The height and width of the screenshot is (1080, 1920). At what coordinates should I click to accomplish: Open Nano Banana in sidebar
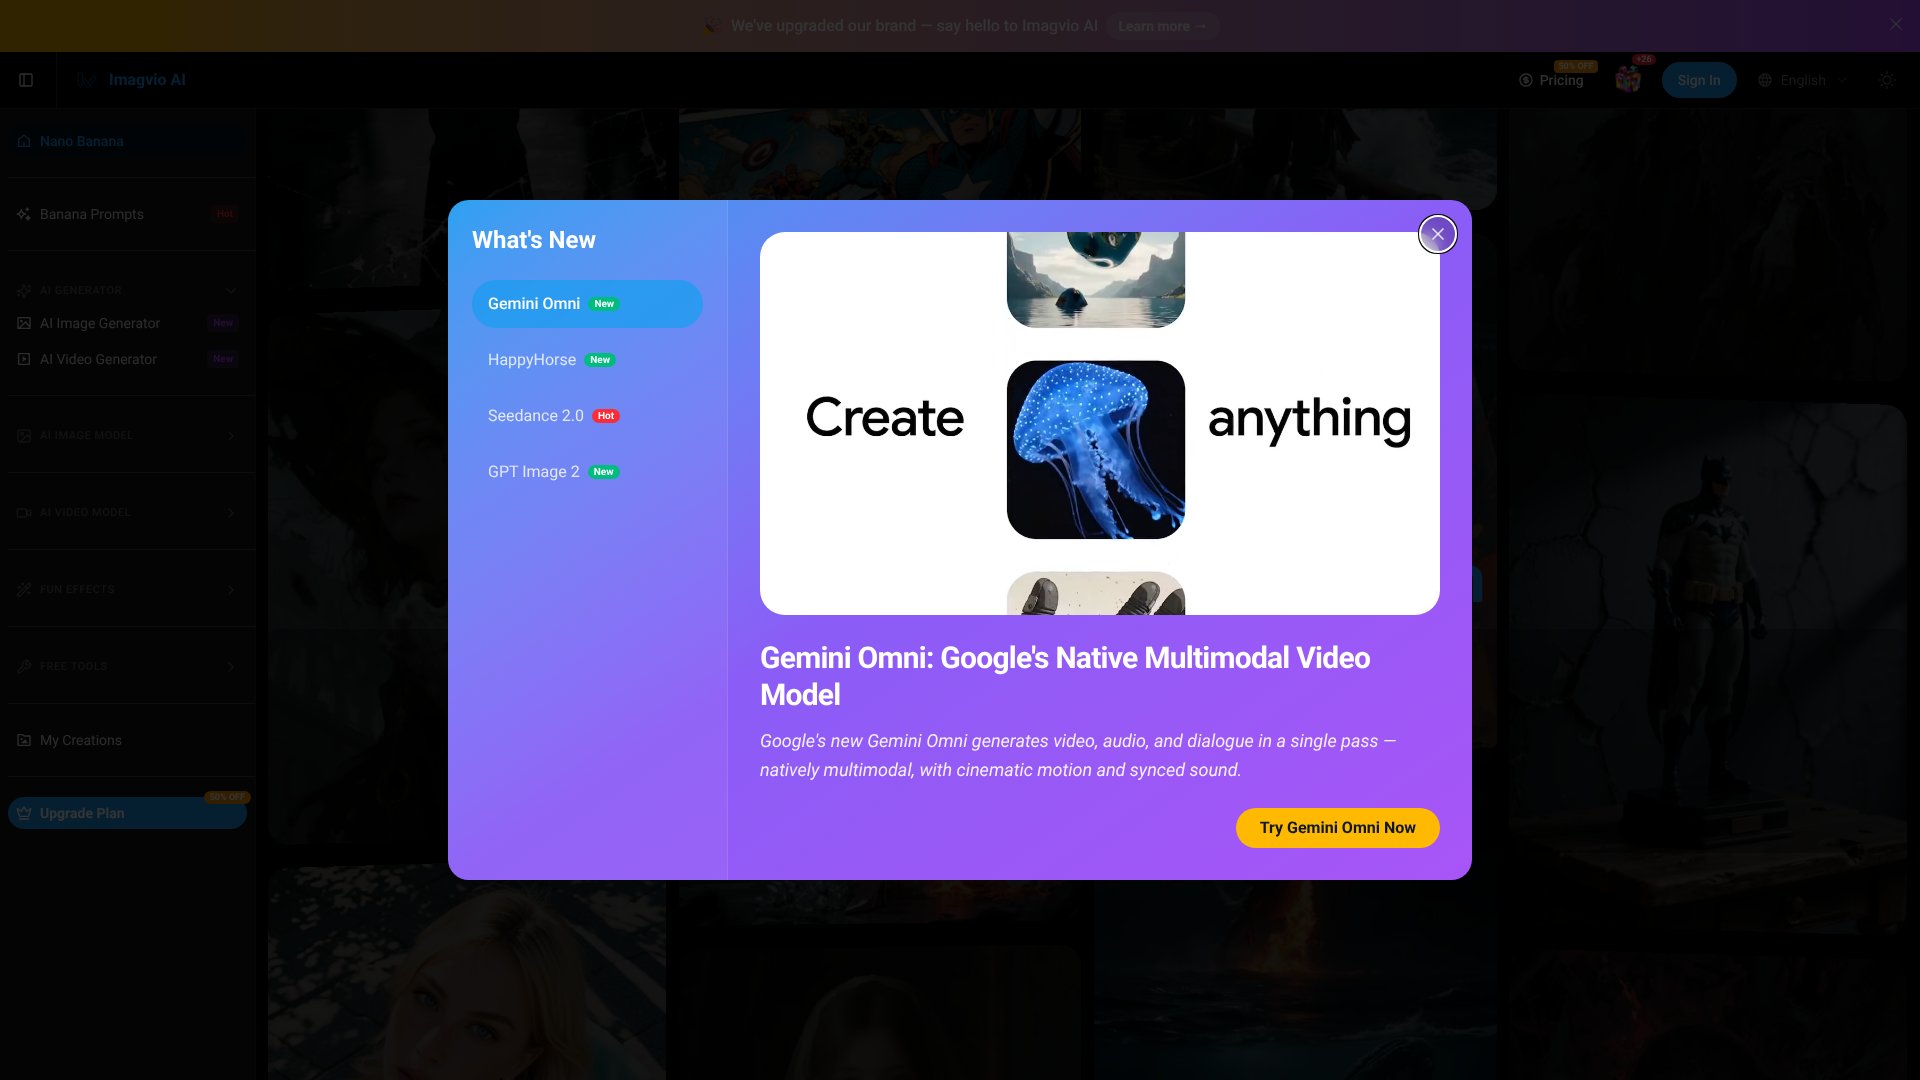coord(128,141)
